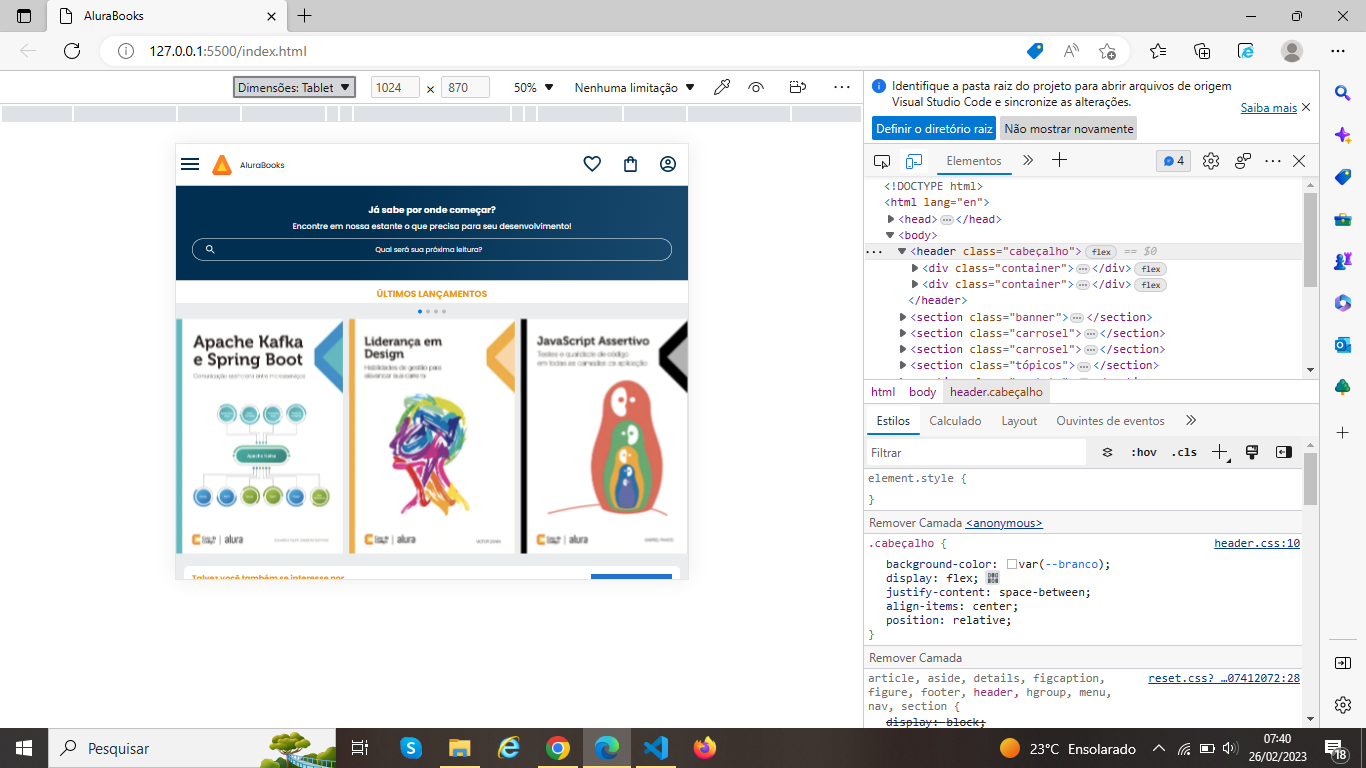Viewport: 1366px width, 768px height.
Task: Select the Apache Kafka e Spring Boot cover
Action: tap(260, 436)
